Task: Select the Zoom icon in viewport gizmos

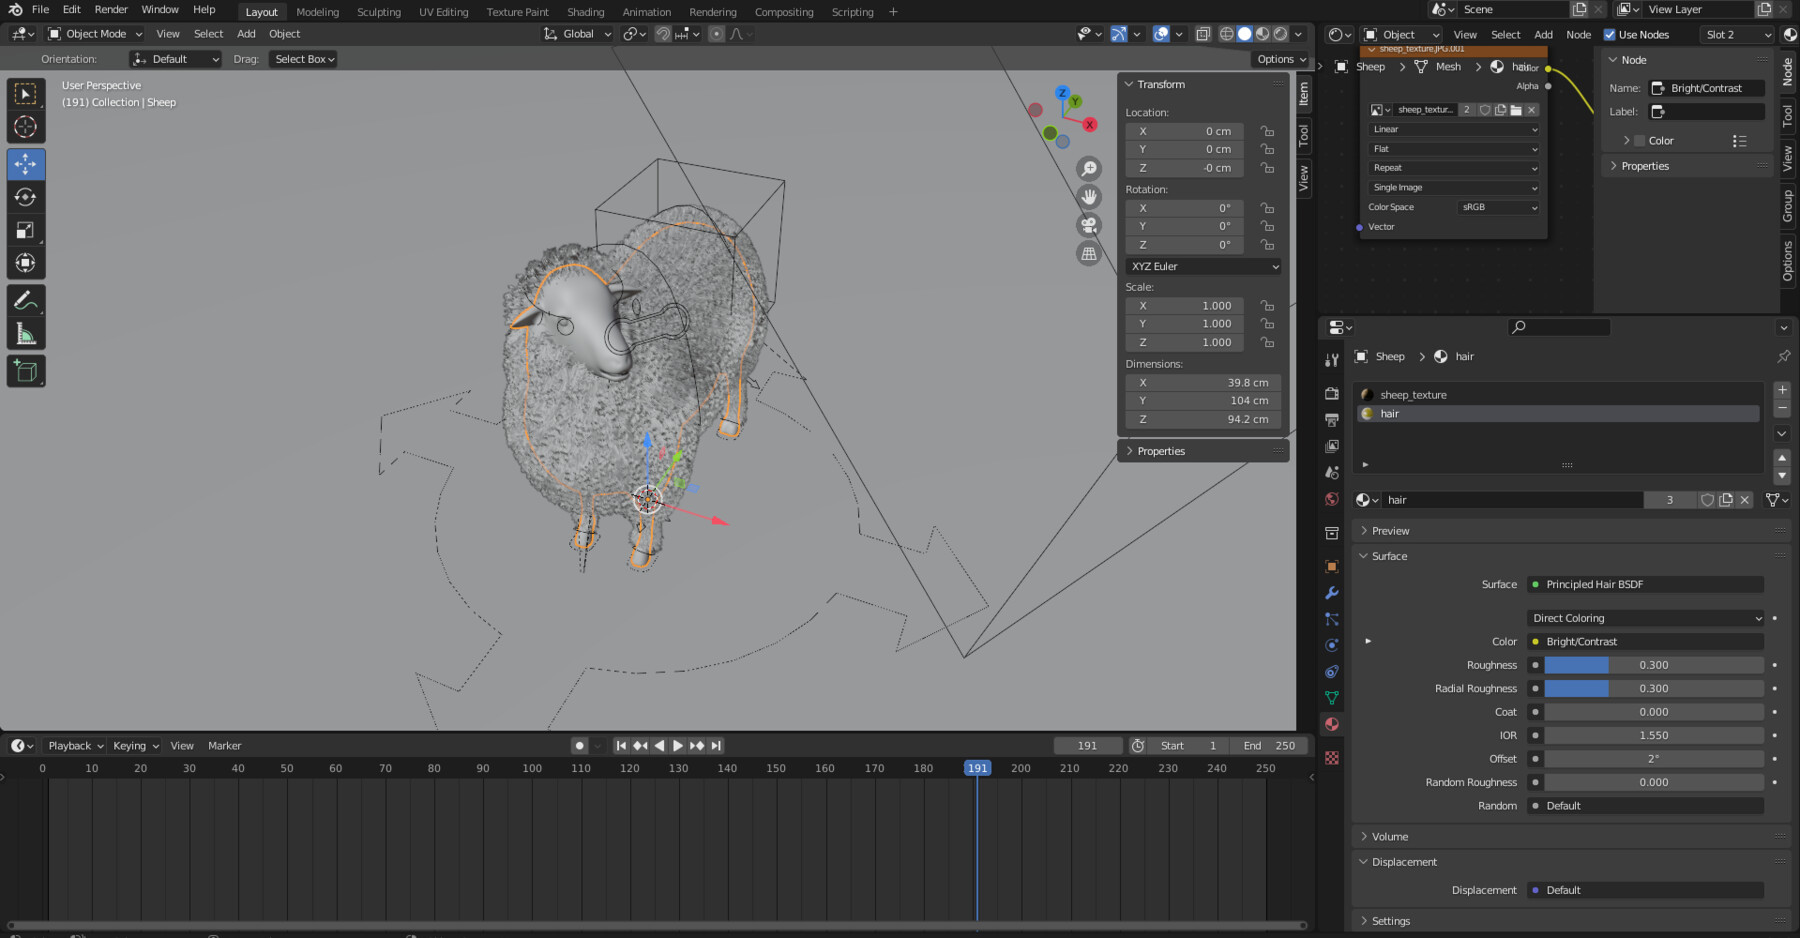Action: [x=1088, y=168]
